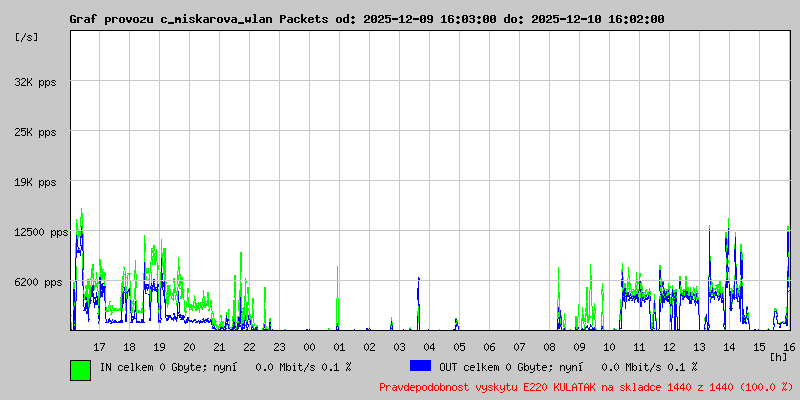This screenshot has width=800, height=400.
Task: Click the '25K pps' y-axis label
Action: 35,132
